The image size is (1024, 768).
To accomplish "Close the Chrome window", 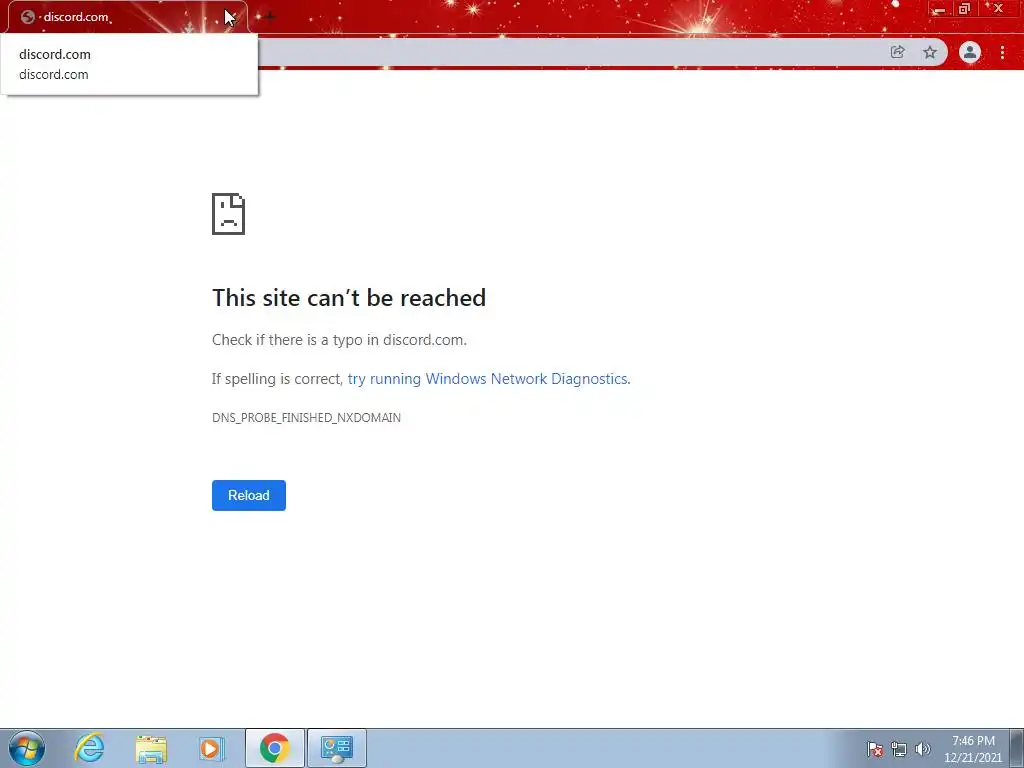I will [998, 9].
